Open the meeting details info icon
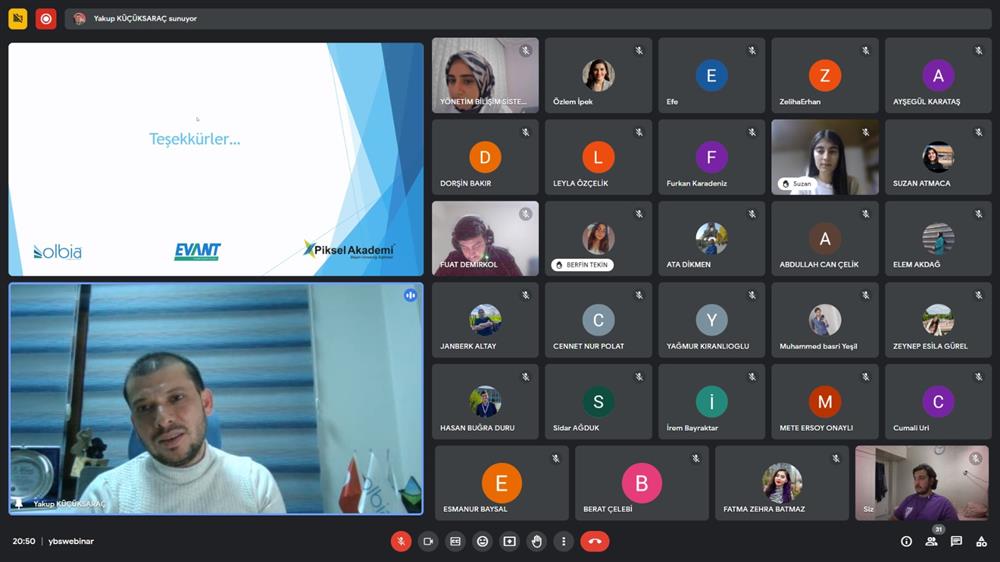The height and width of the screenshot is (562, 1000). pyautogui.click(x=906, y=541)
